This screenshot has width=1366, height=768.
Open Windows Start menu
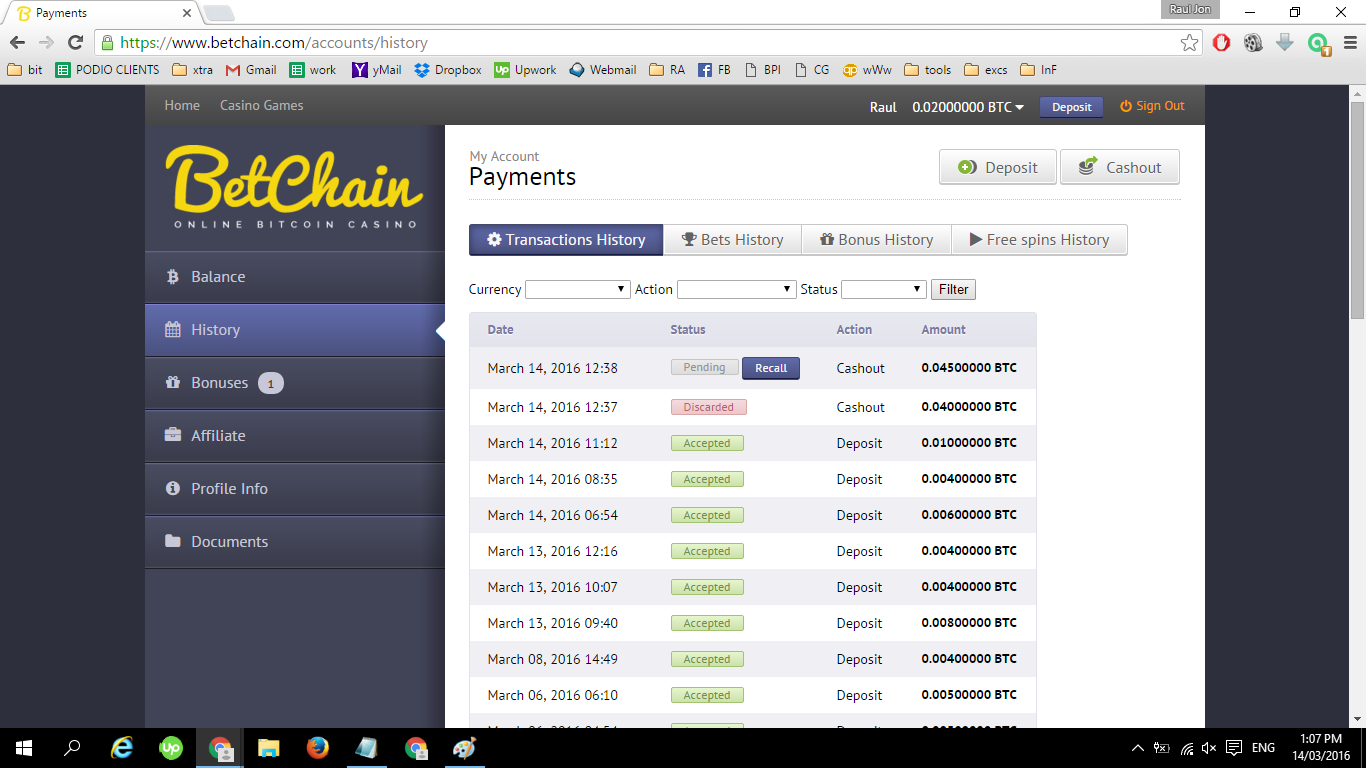pyautogui.click(x=24, y=748)
